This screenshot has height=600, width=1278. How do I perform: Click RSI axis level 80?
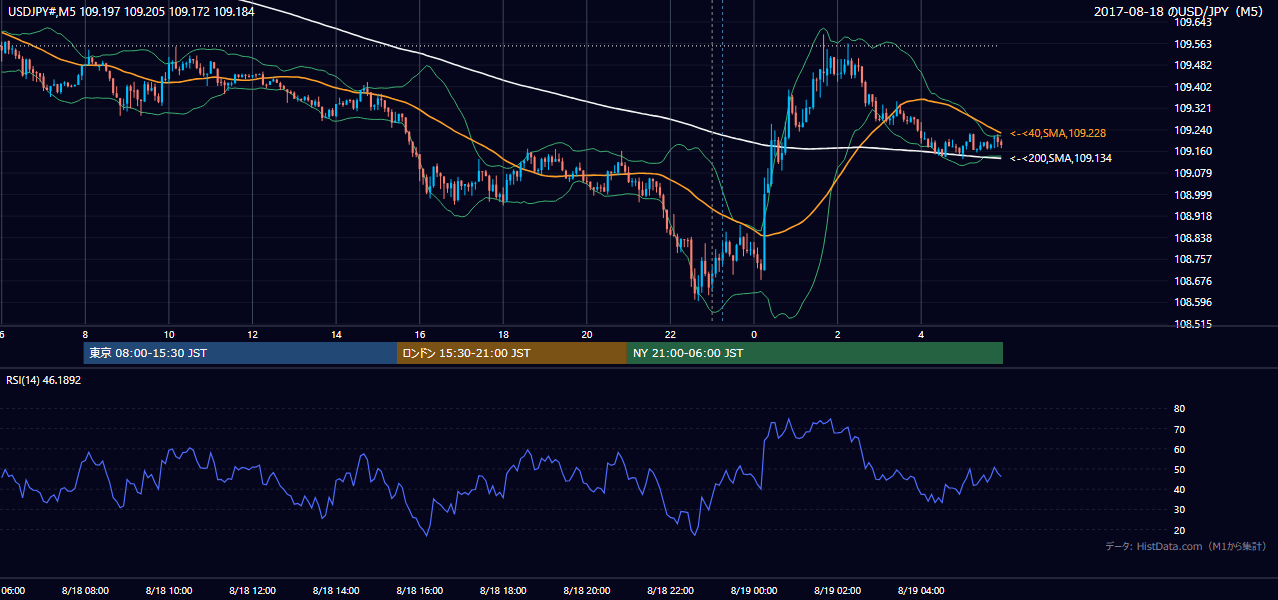tap(1180, 409)
